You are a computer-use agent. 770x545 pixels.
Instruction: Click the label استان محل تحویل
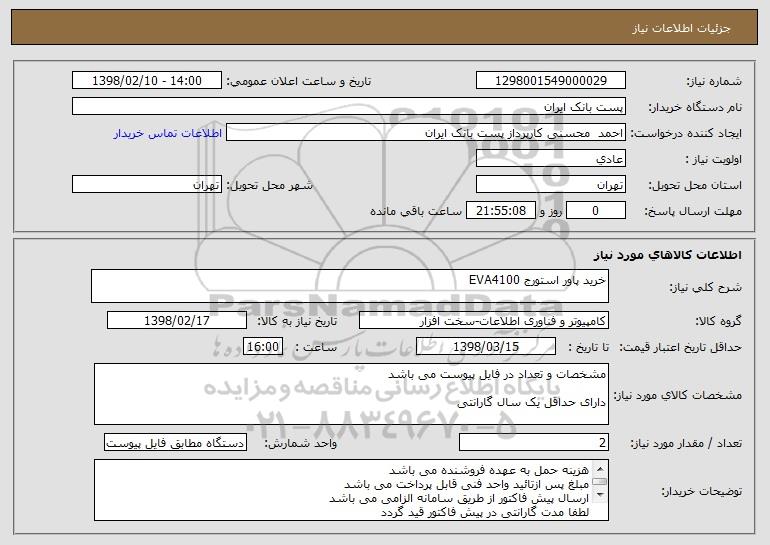pos(695,186)
